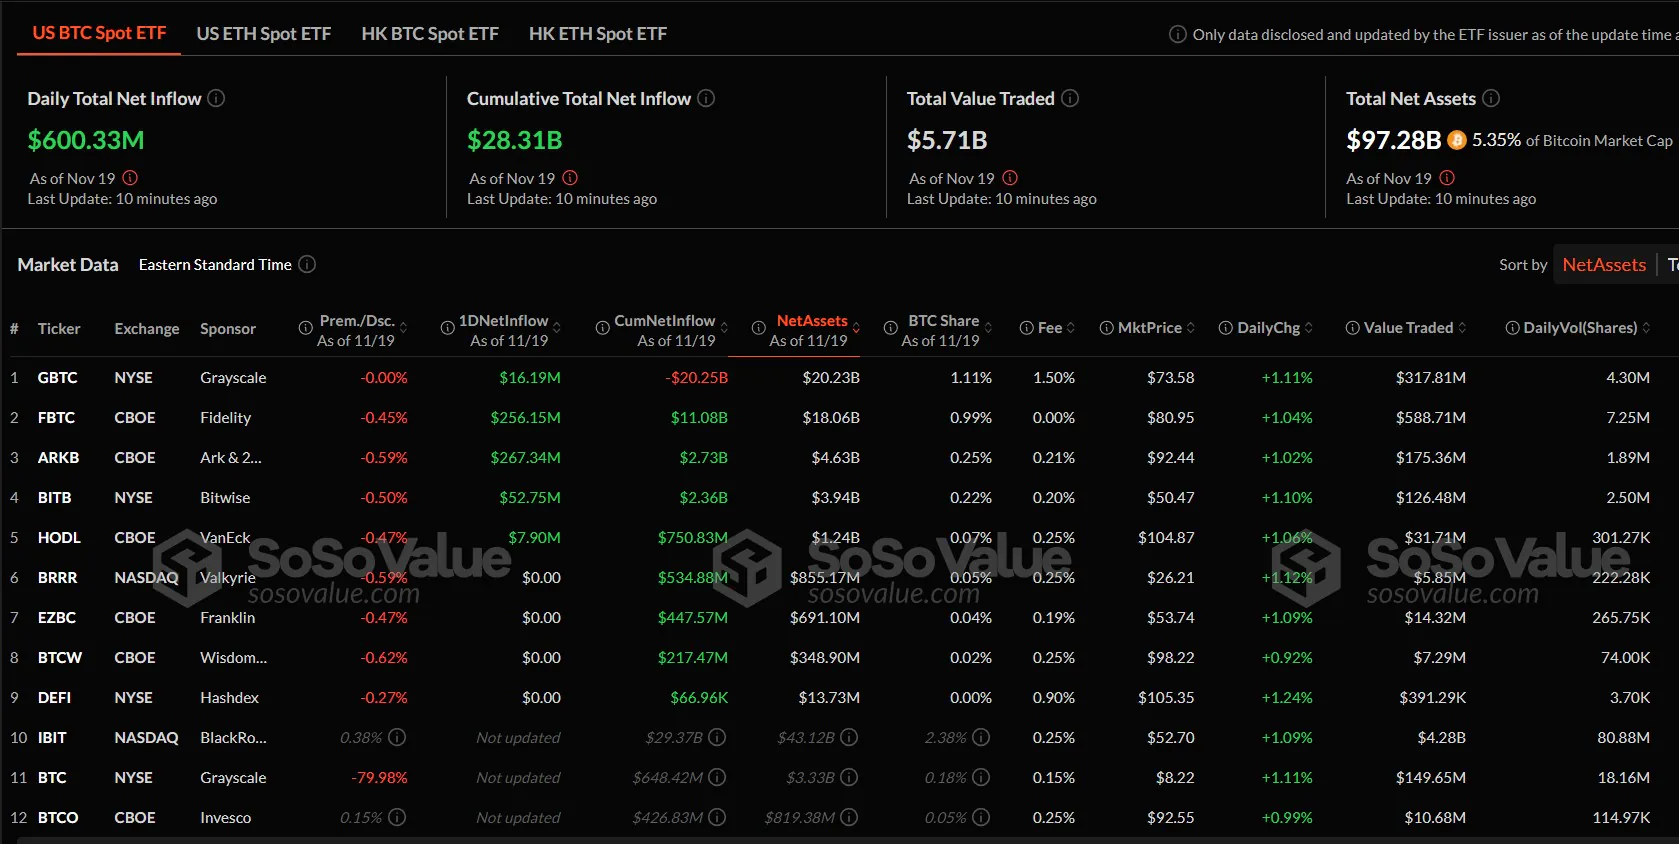Select the US BTC Spot ETF tab
The height and width of the screenshot is (844, 1679).
coord(99,33)
